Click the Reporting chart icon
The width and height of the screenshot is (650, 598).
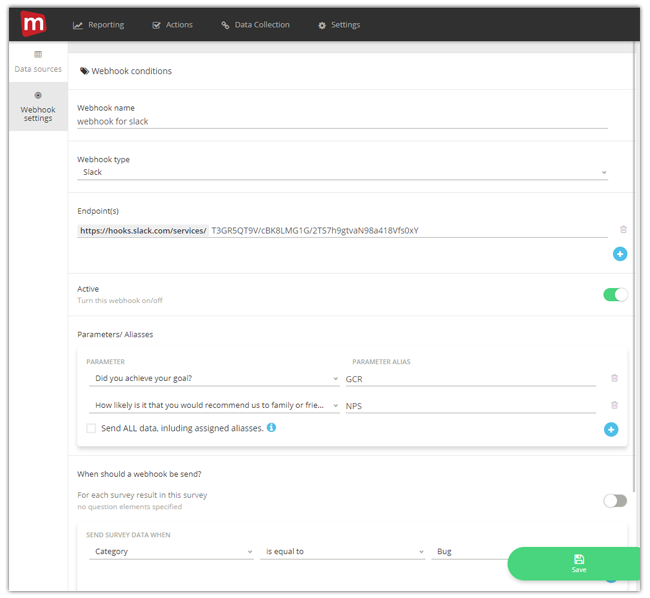(x=78, y=26)
